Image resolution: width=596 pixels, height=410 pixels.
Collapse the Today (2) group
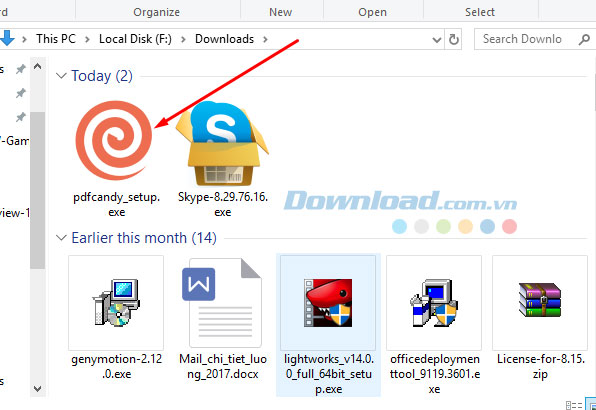(x=61, y=76)
